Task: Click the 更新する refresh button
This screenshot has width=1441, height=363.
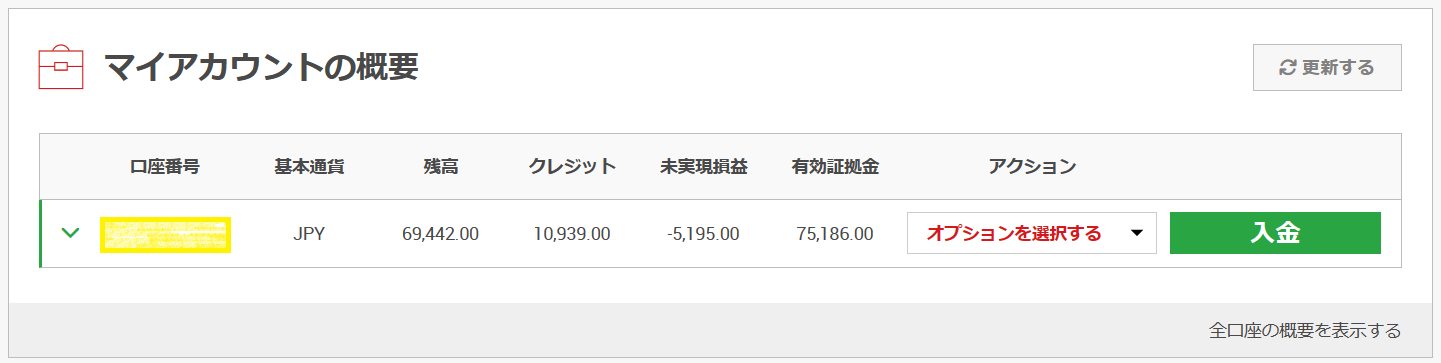Action: click(1327, 68)
